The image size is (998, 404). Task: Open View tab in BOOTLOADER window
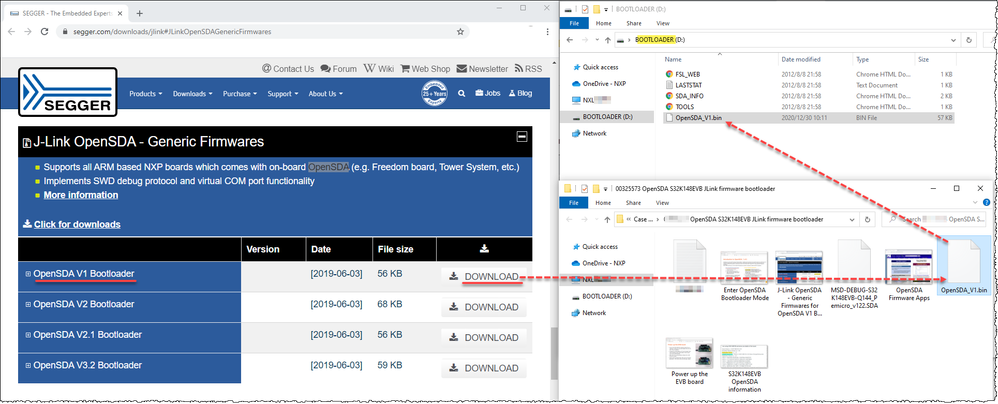click(x=662, y=24)
